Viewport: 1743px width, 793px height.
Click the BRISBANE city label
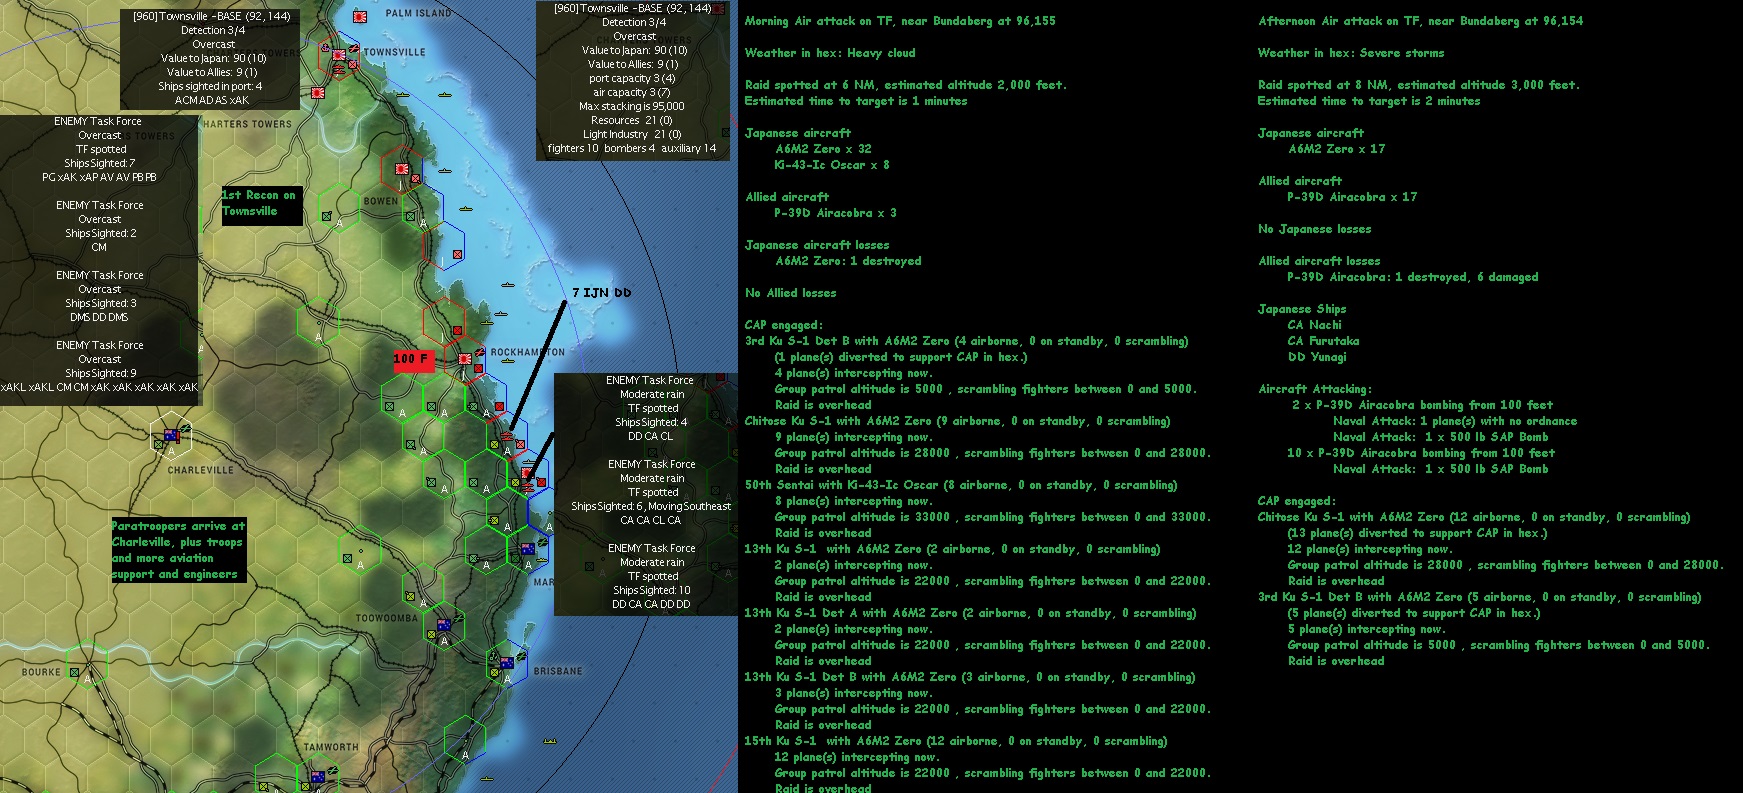pos(558,671)
